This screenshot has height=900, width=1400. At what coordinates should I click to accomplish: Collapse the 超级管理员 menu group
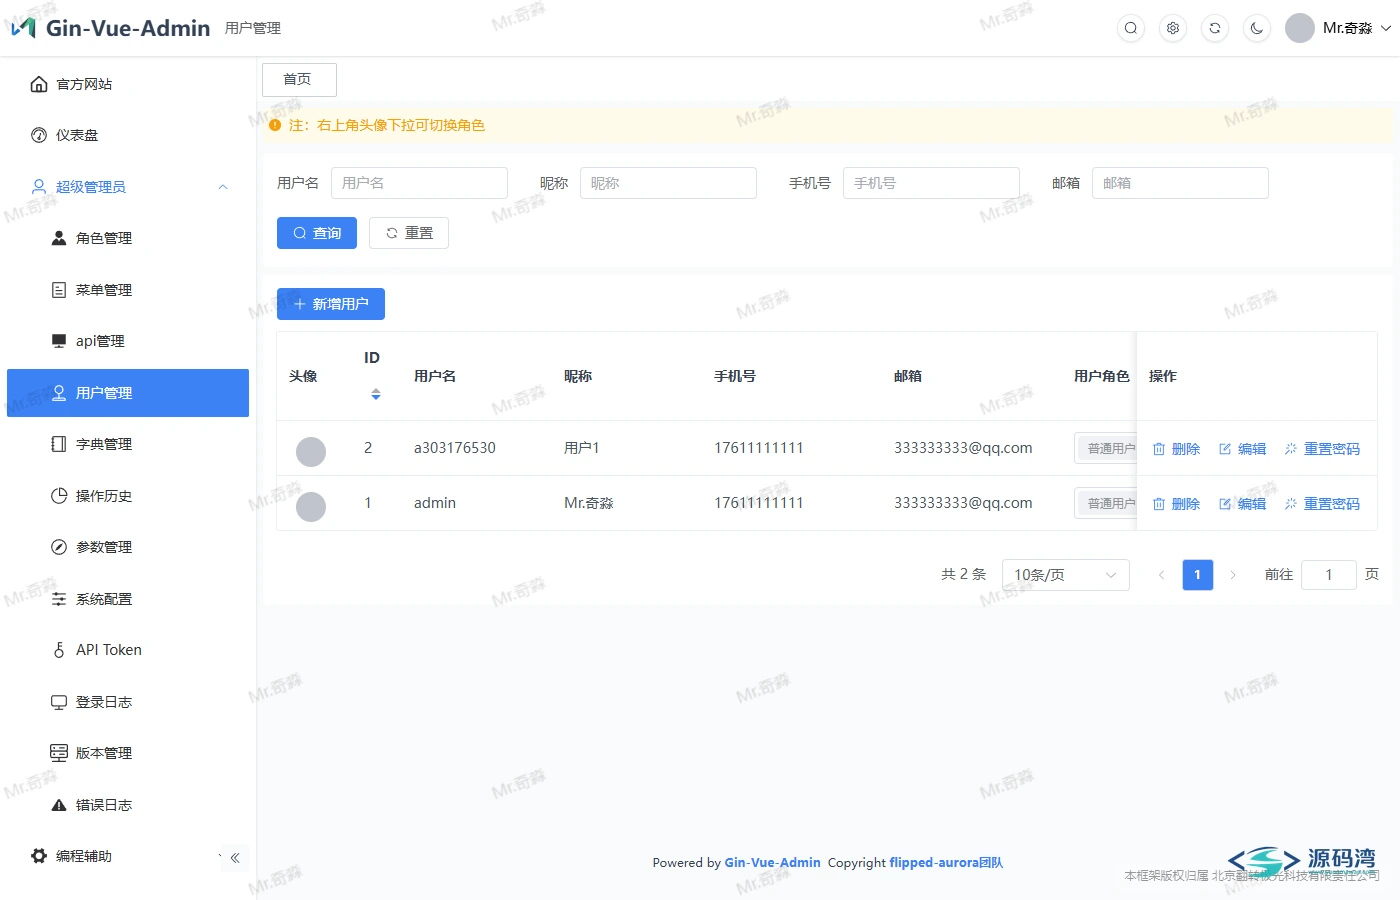(x=128, y=187)
